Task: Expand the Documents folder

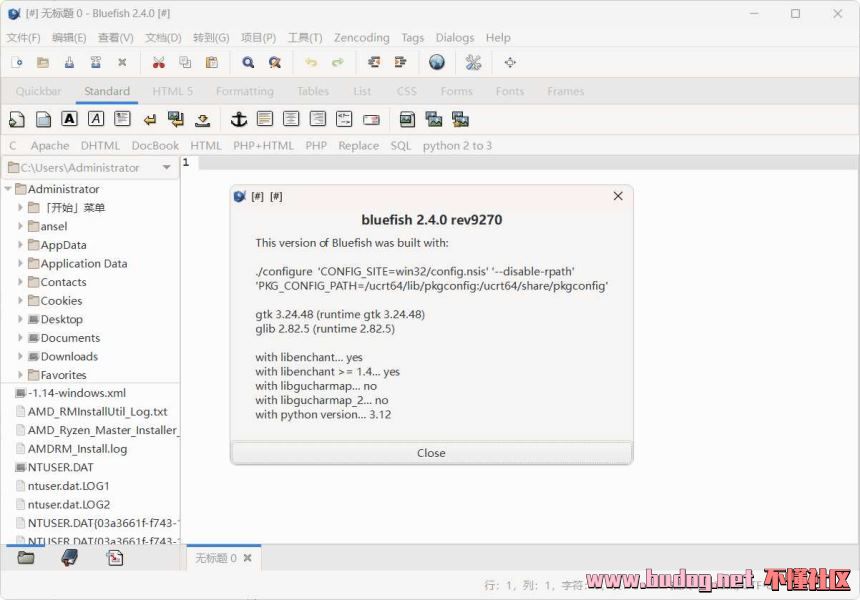Action: [20, 337]
